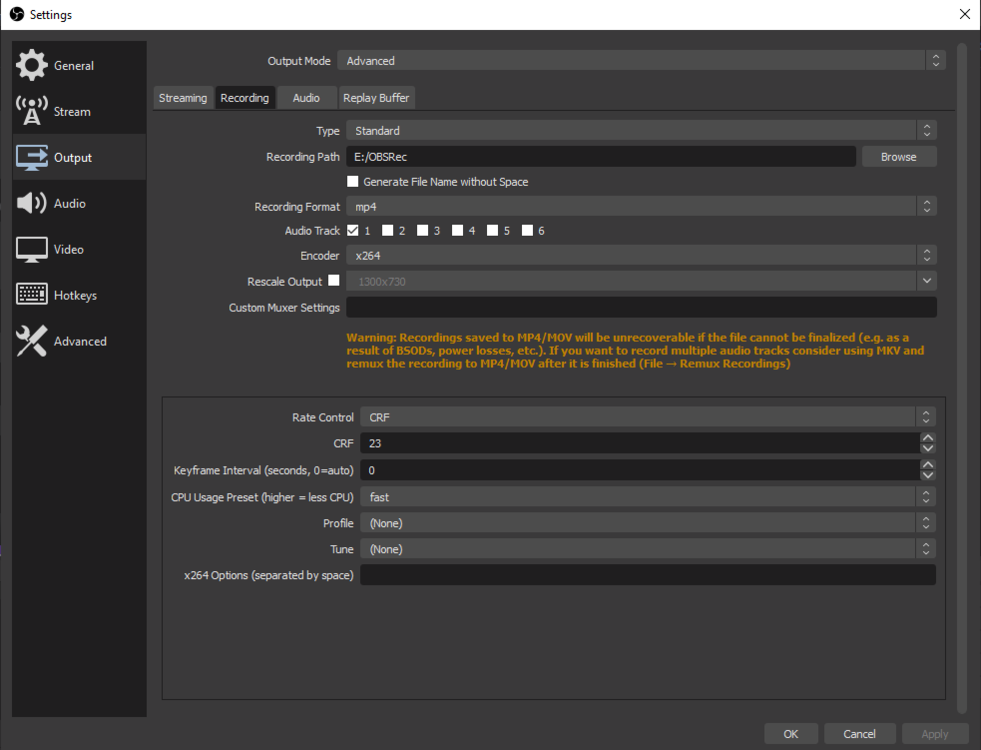Enable Generate File Name without Space
The height and width of the screenshot is (750, 981).
[x=352, y=181]
